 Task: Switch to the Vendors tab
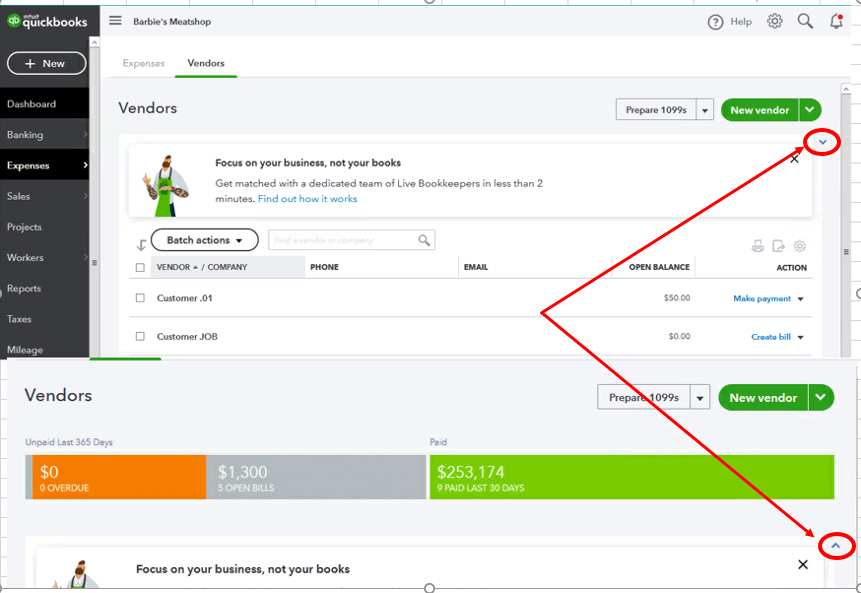click(x=206, y=63)
